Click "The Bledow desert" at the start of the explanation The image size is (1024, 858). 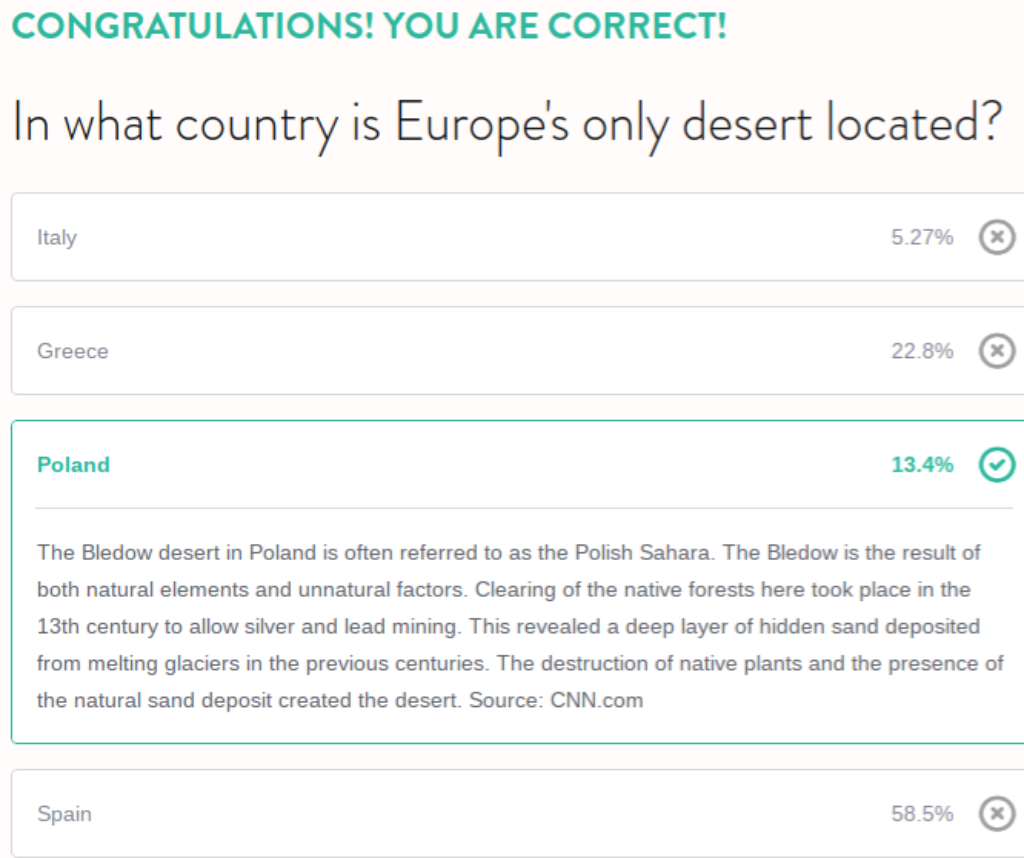click(110, 552)
